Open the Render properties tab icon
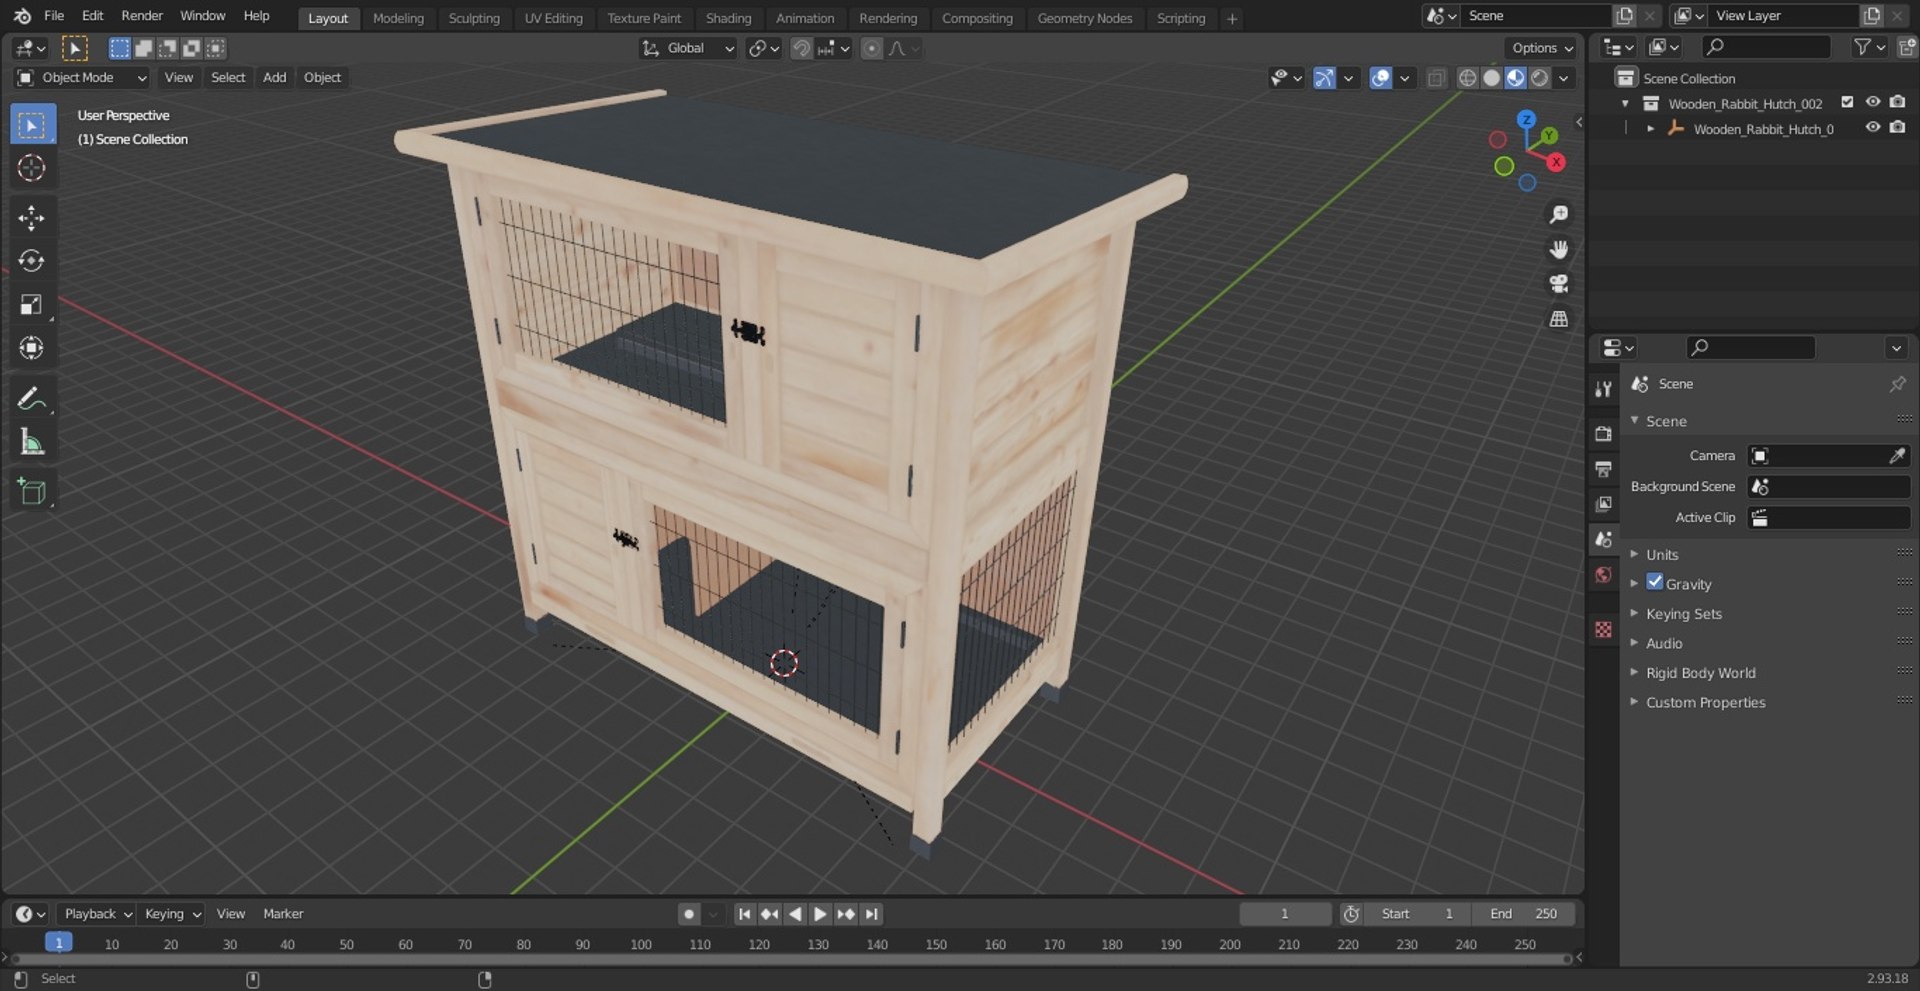 point(1604,433)
